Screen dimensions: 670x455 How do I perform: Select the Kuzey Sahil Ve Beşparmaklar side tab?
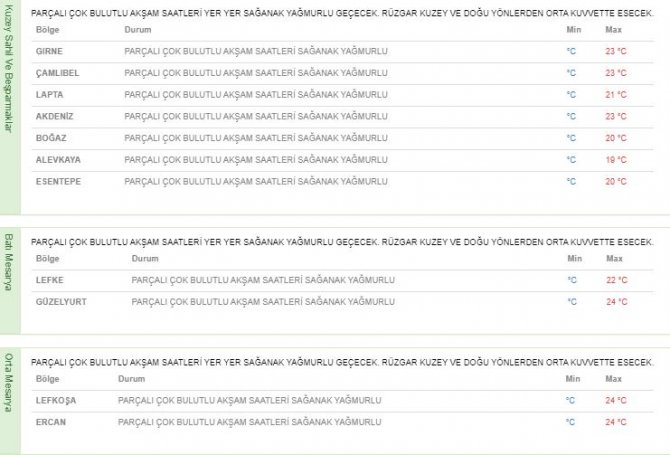10,107
